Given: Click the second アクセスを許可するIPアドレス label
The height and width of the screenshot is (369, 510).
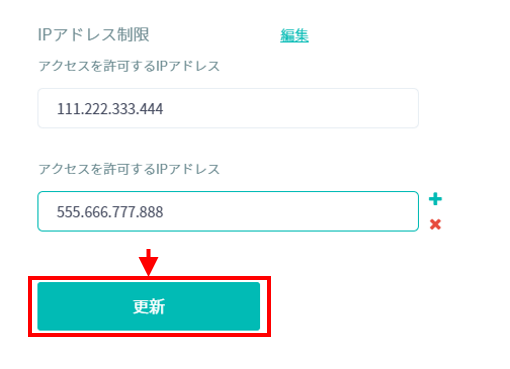Looking at the screenshot, I should click(129, 169).
